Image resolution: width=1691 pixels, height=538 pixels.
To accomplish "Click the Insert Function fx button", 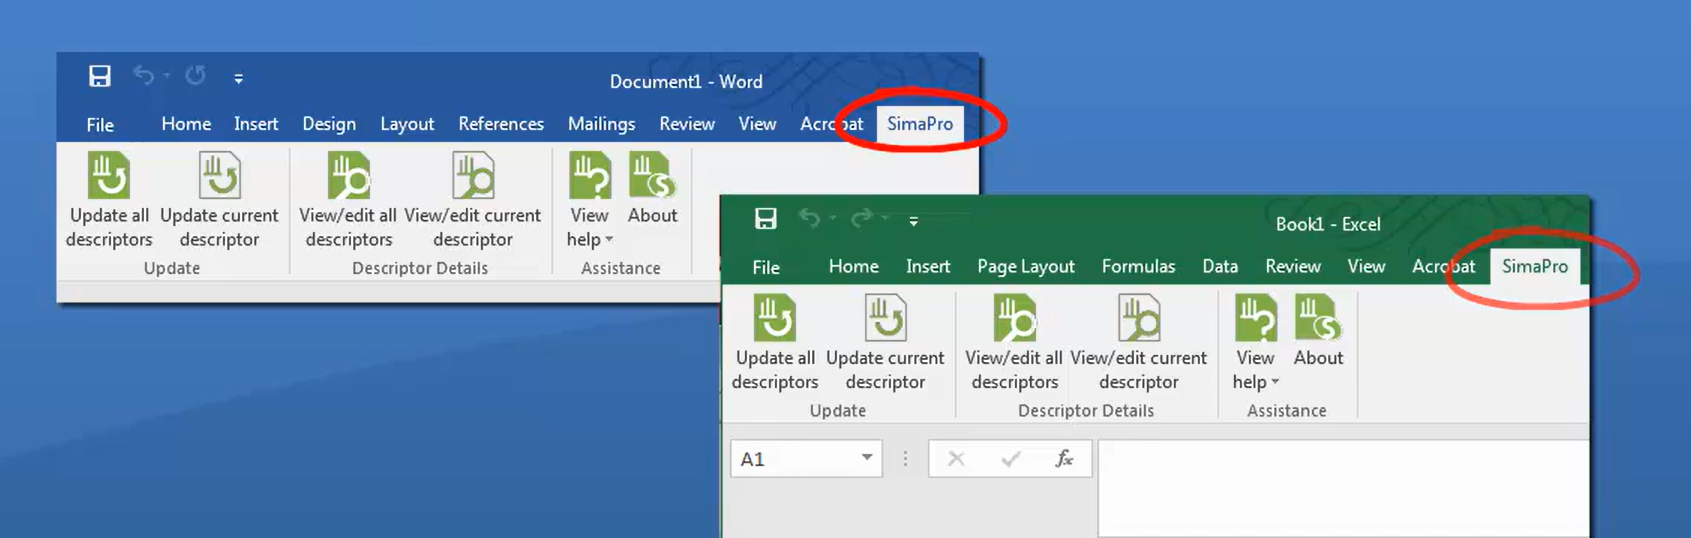I will pos(1064,458).
